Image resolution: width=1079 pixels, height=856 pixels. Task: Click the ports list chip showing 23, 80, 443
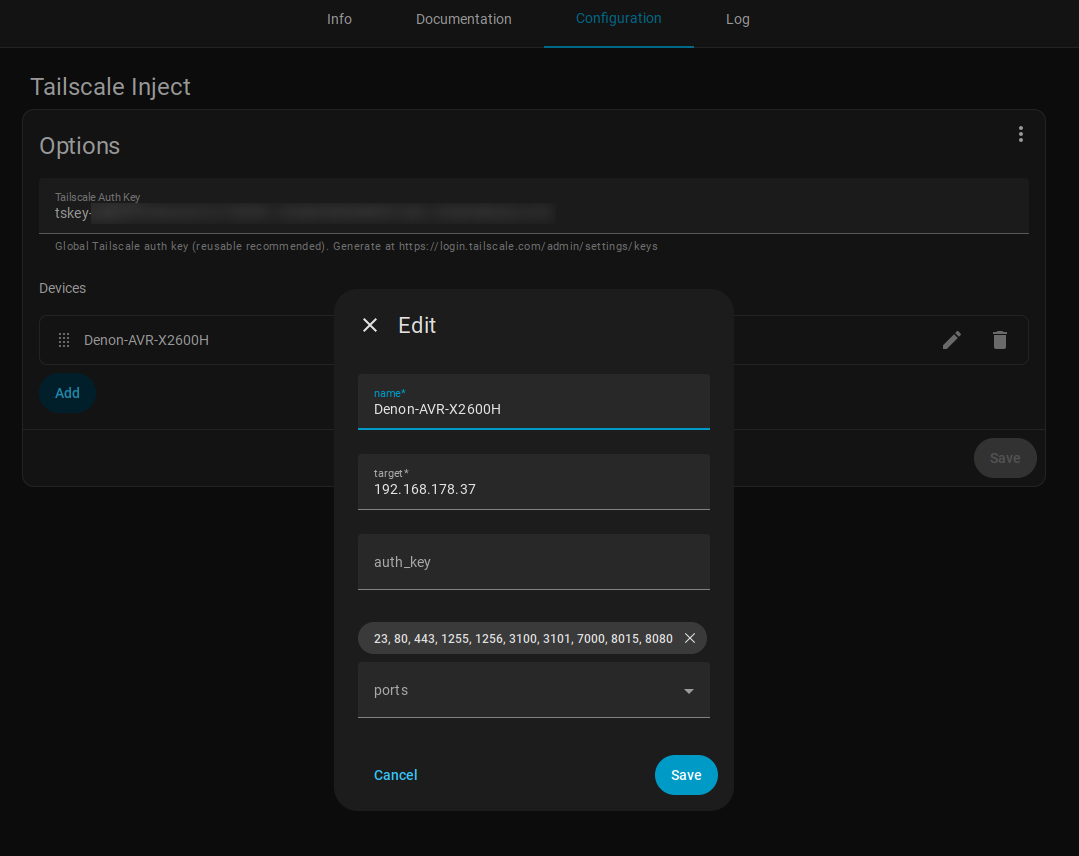tap(520, 637)
